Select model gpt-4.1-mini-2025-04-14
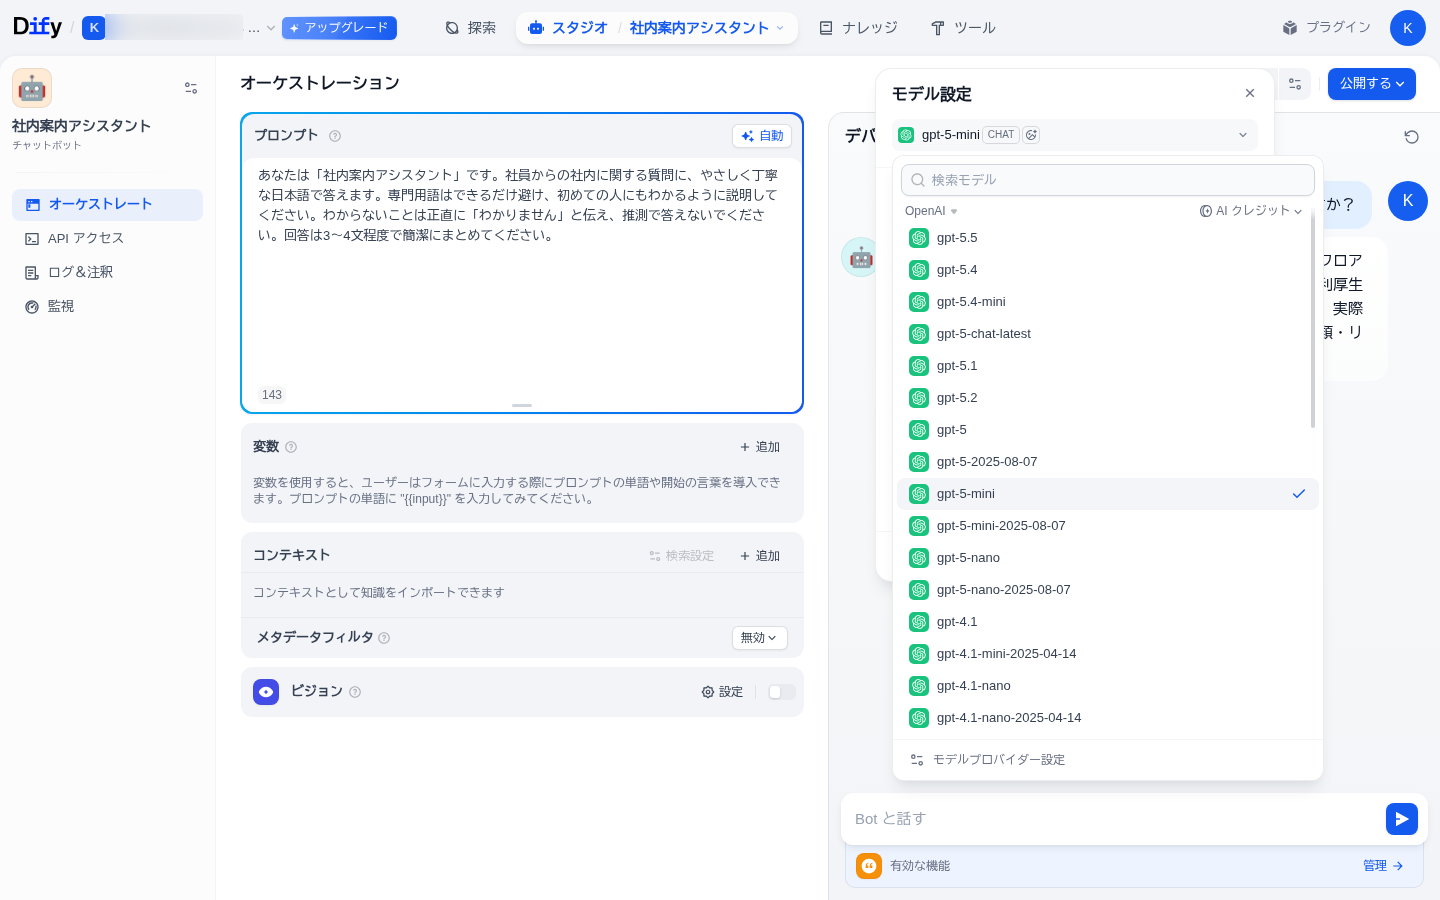This screenshot has height=900, width=1440. (x=1108, y=654)
